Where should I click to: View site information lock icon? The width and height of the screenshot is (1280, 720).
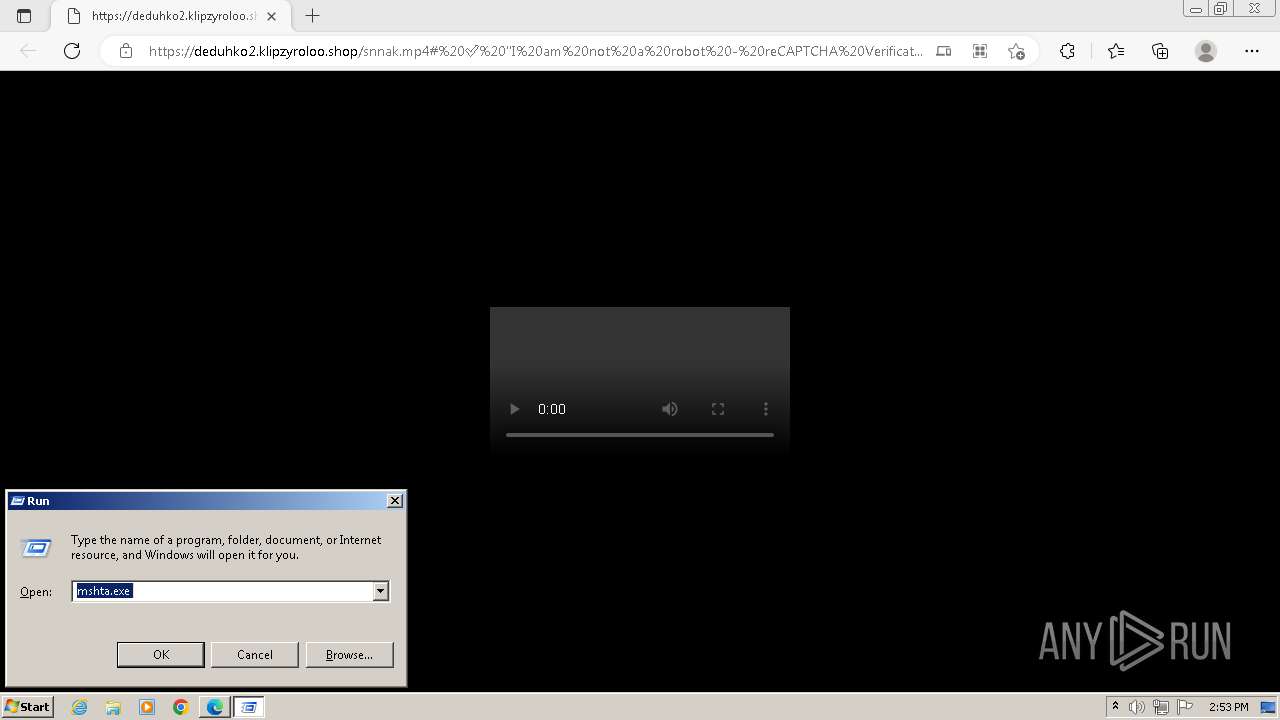click(x=126, y=51)
